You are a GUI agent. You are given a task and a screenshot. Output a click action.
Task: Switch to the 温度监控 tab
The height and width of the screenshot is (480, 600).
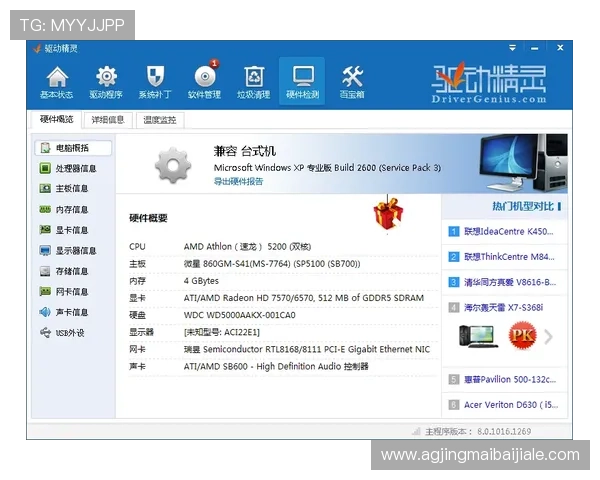point(160,120)
